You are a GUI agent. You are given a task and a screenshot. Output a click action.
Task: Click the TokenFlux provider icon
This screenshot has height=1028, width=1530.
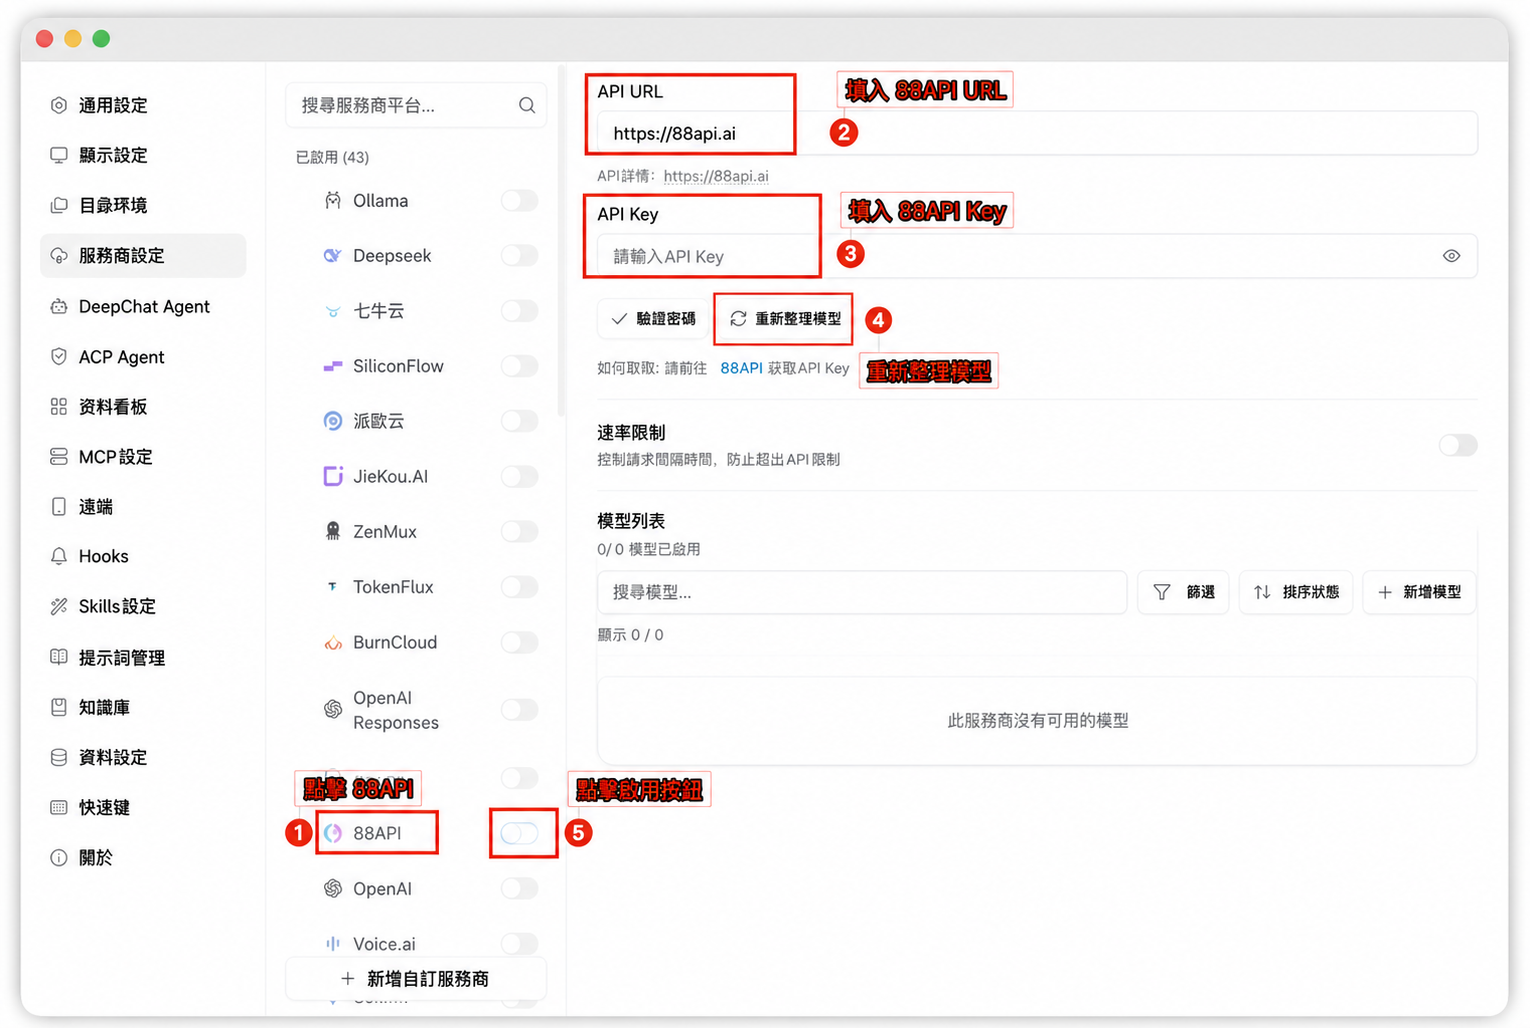(333, 587)
